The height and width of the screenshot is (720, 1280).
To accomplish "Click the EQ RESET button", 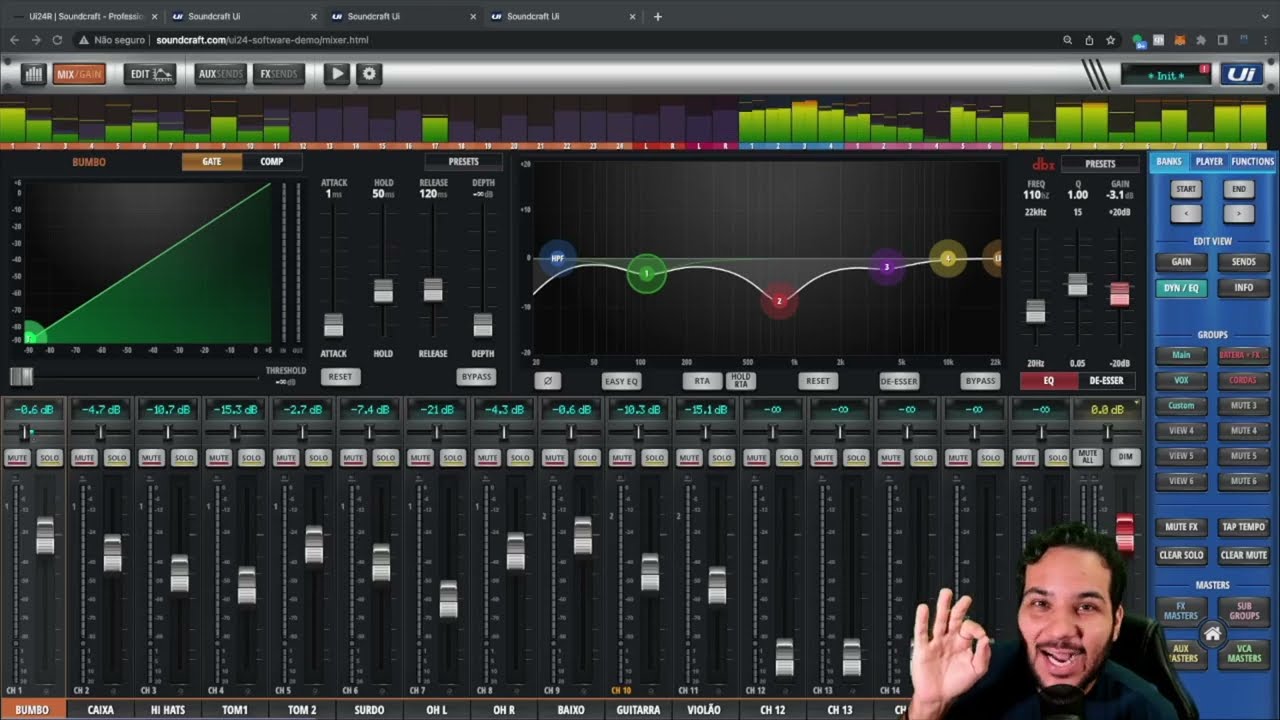I will pos(818,380).
